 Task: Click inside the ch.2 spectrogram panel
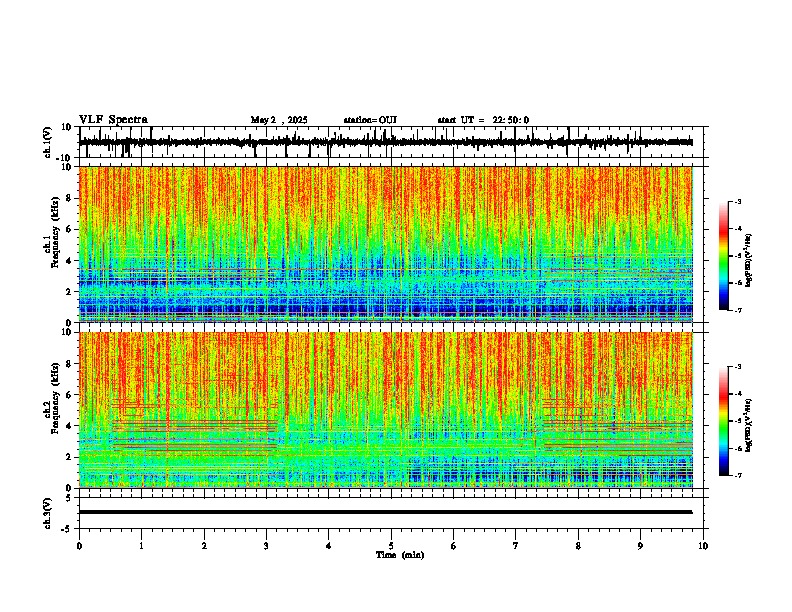[385, 410]
